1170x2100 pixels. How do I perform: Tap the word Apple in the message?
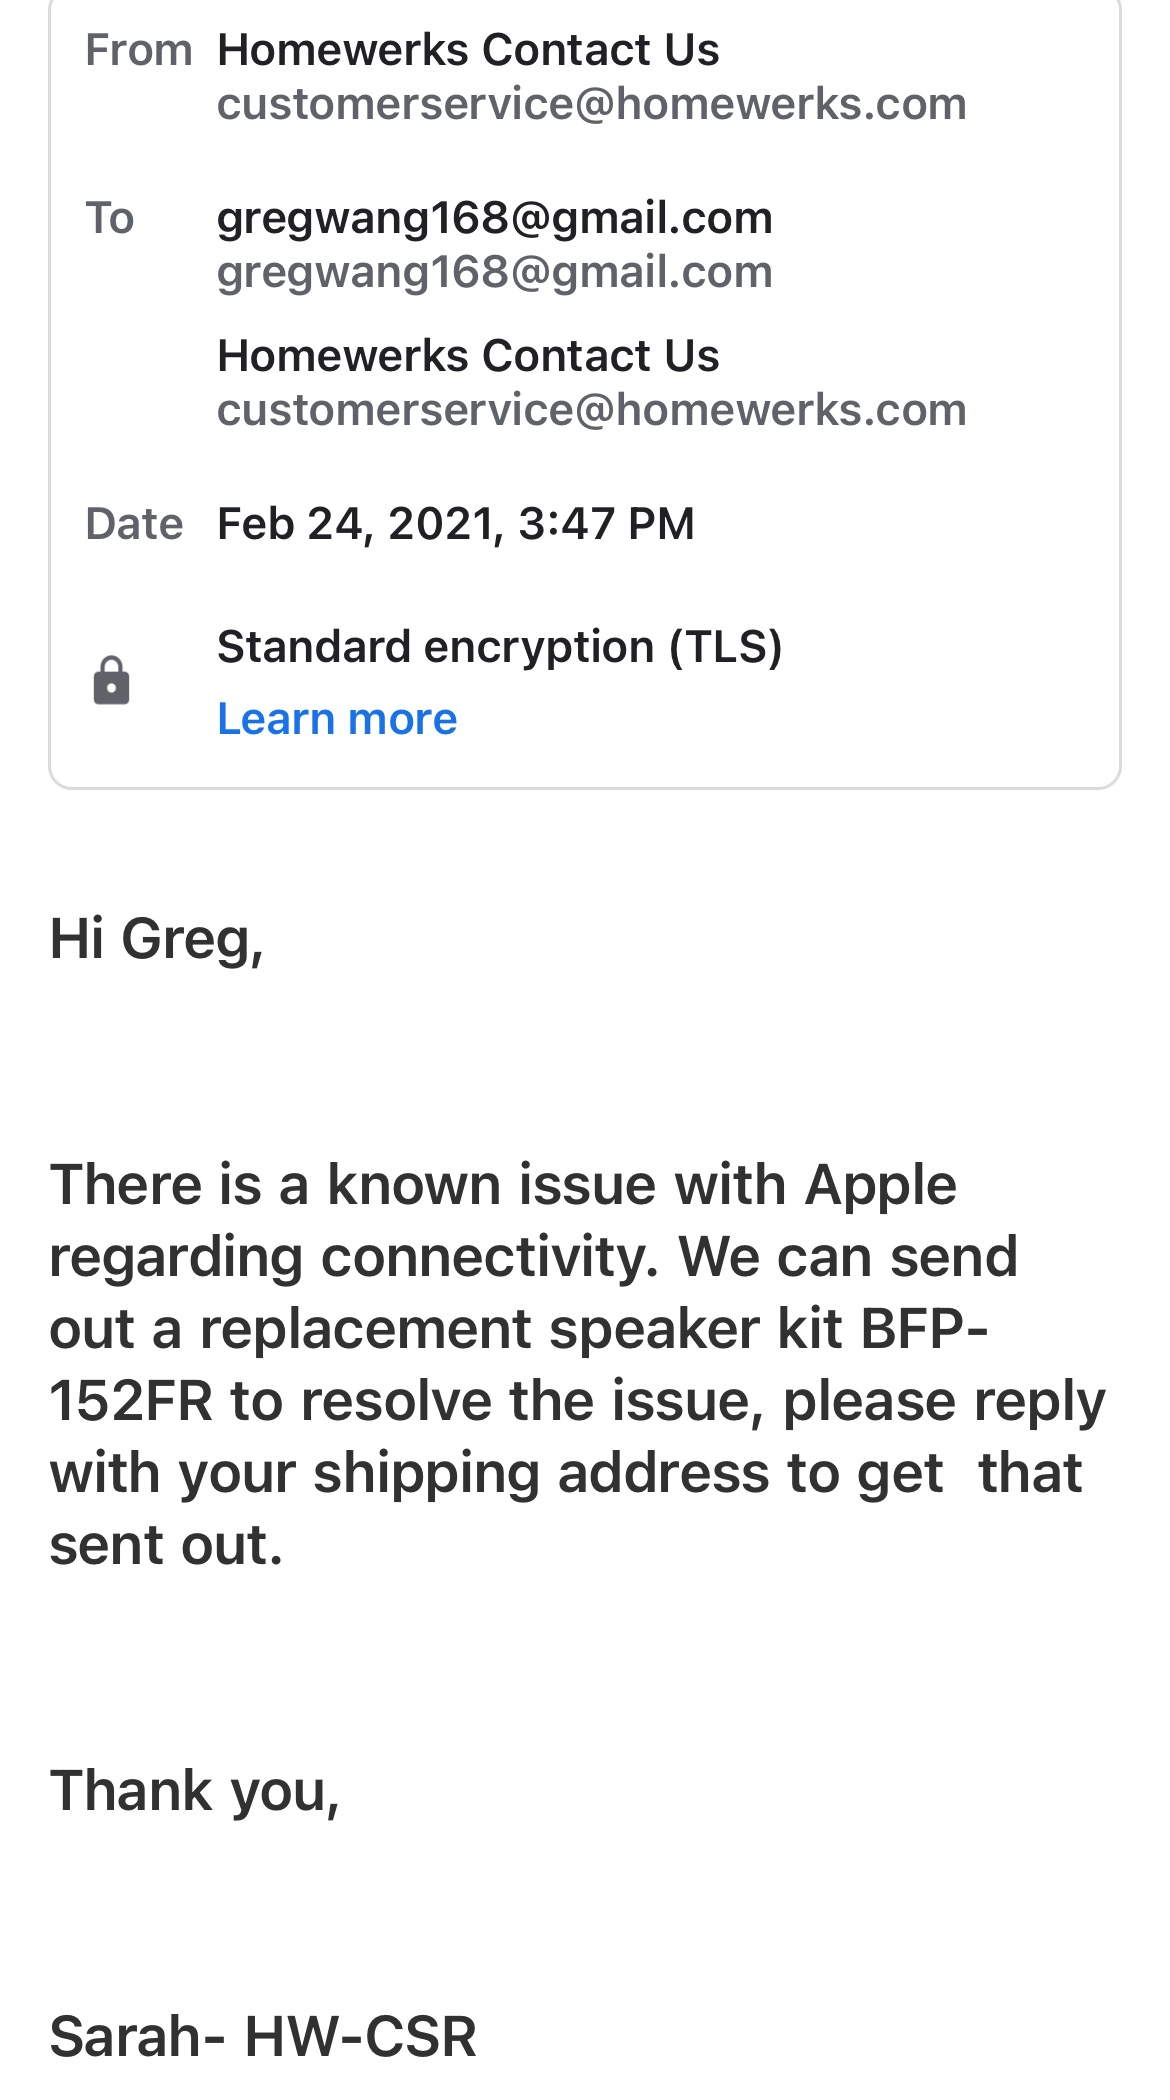[x=880, y=1185]
